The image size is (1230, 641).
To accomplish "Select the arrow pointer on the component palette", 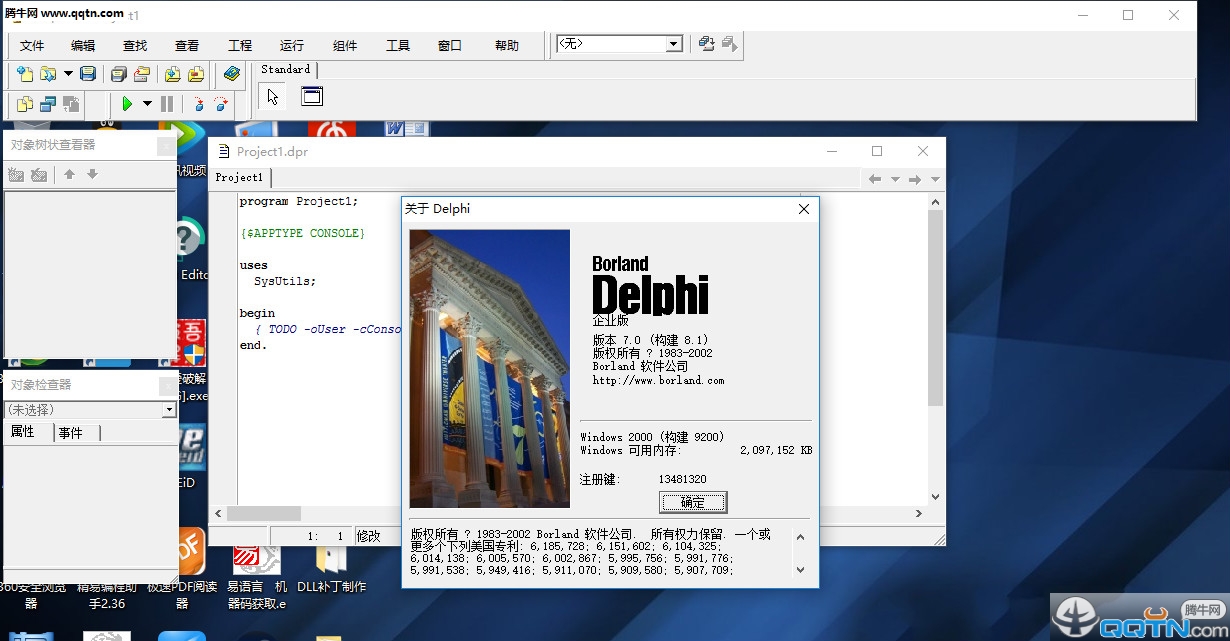I will pos(273,97).
